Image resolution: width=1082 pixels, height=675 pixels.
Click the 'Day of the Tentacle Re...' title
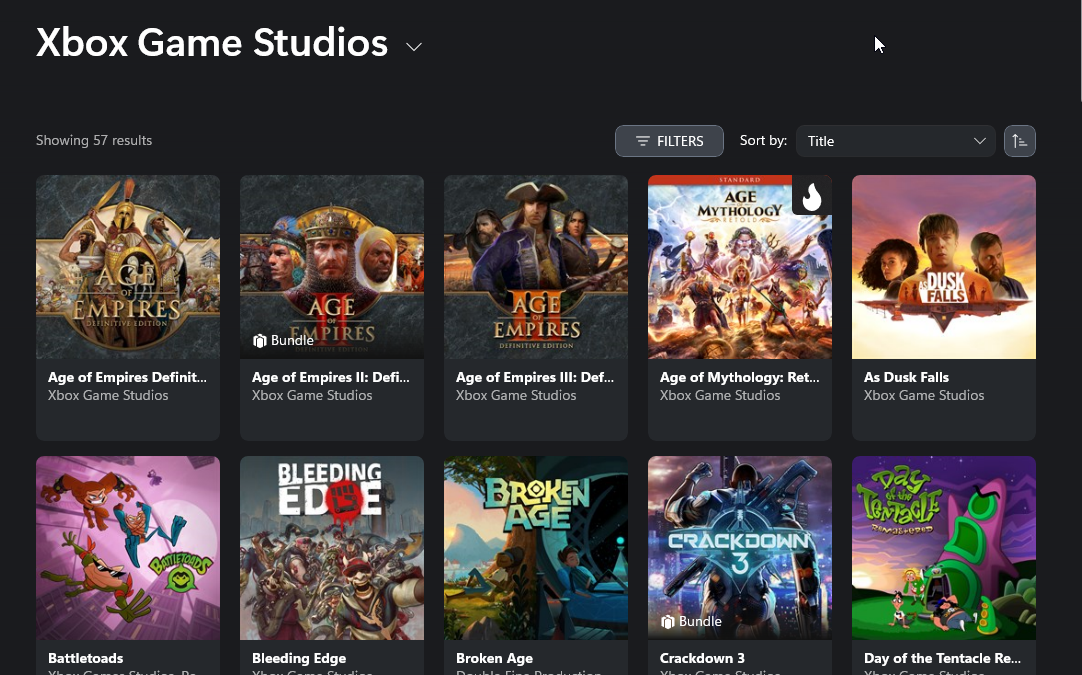(x=942, y=658)
